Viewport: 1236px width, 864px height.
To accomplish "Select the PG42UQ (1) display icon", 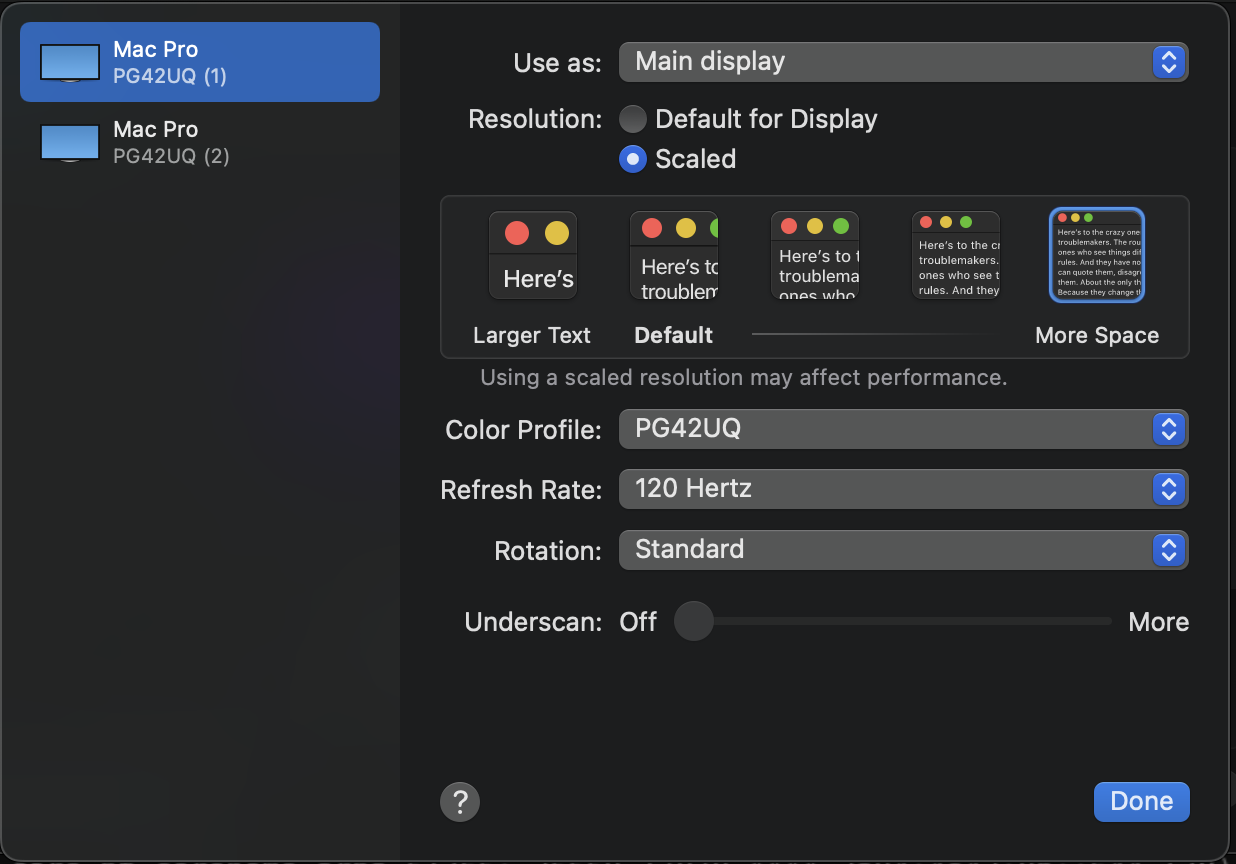I will click(70, 62).
